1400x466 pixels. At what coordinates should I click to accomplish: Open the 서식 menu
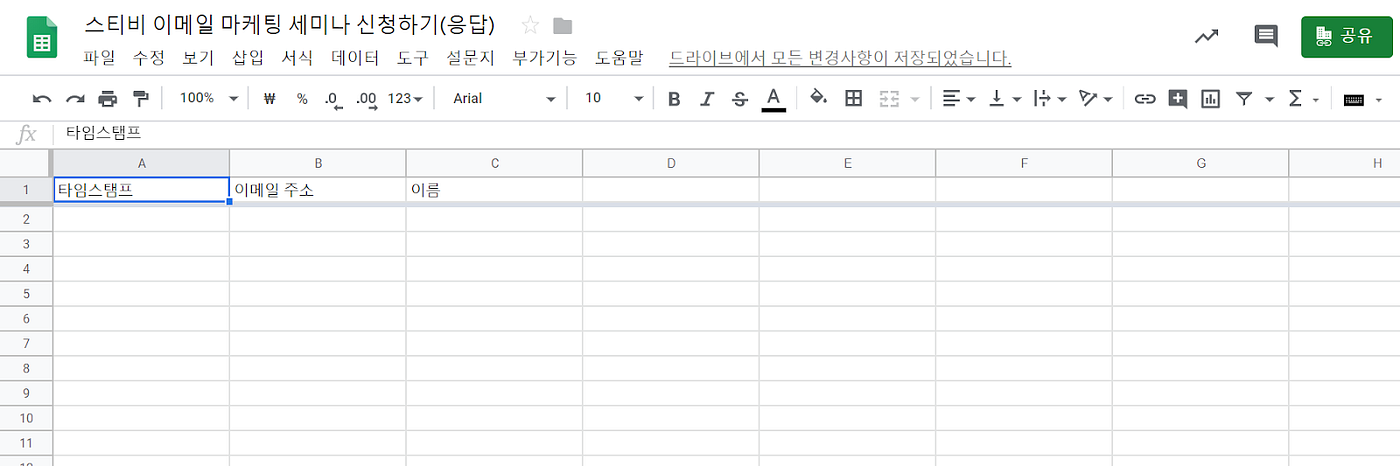297,58
